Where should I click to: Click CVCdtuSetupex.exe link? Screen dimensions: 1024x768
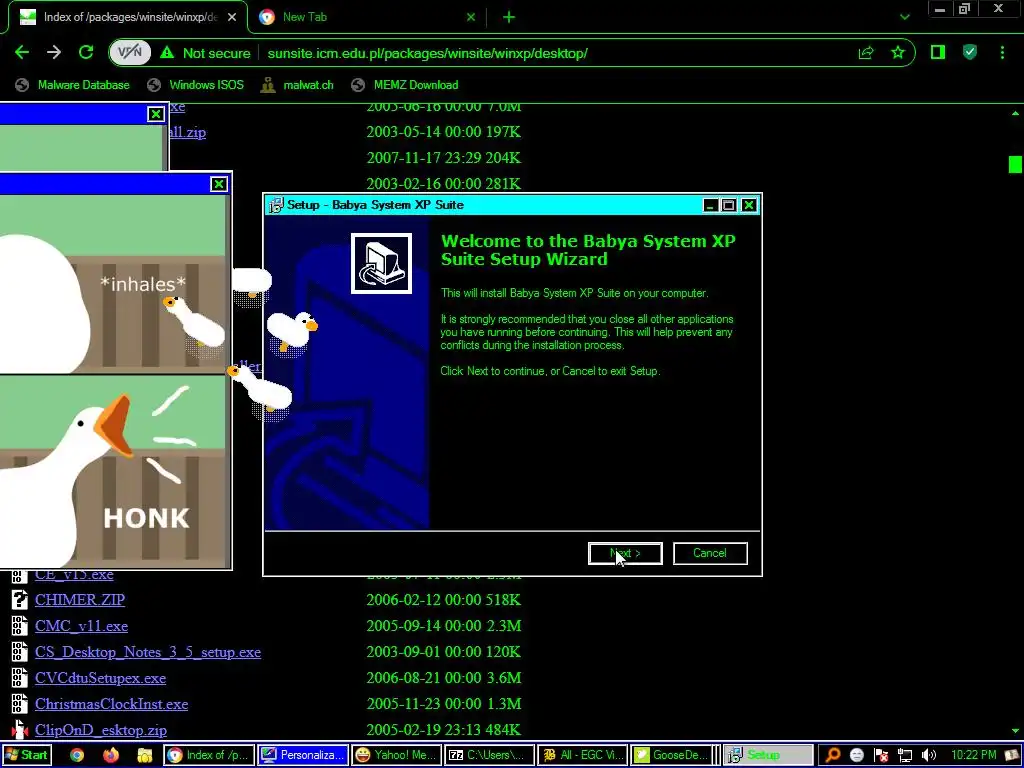pyautogui.click(x=101, y=678)
